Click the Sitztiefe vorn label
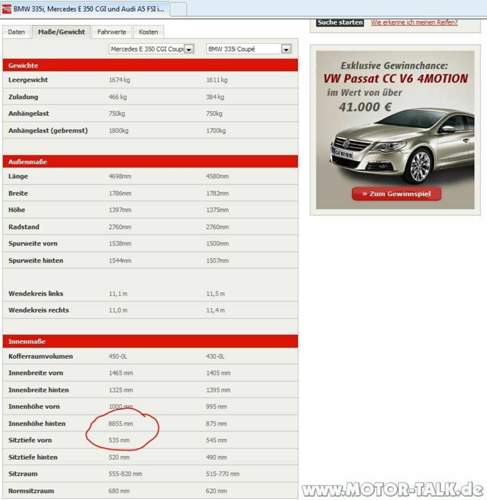The width and height of the screenshot is (487, 500). pos(30,440)
